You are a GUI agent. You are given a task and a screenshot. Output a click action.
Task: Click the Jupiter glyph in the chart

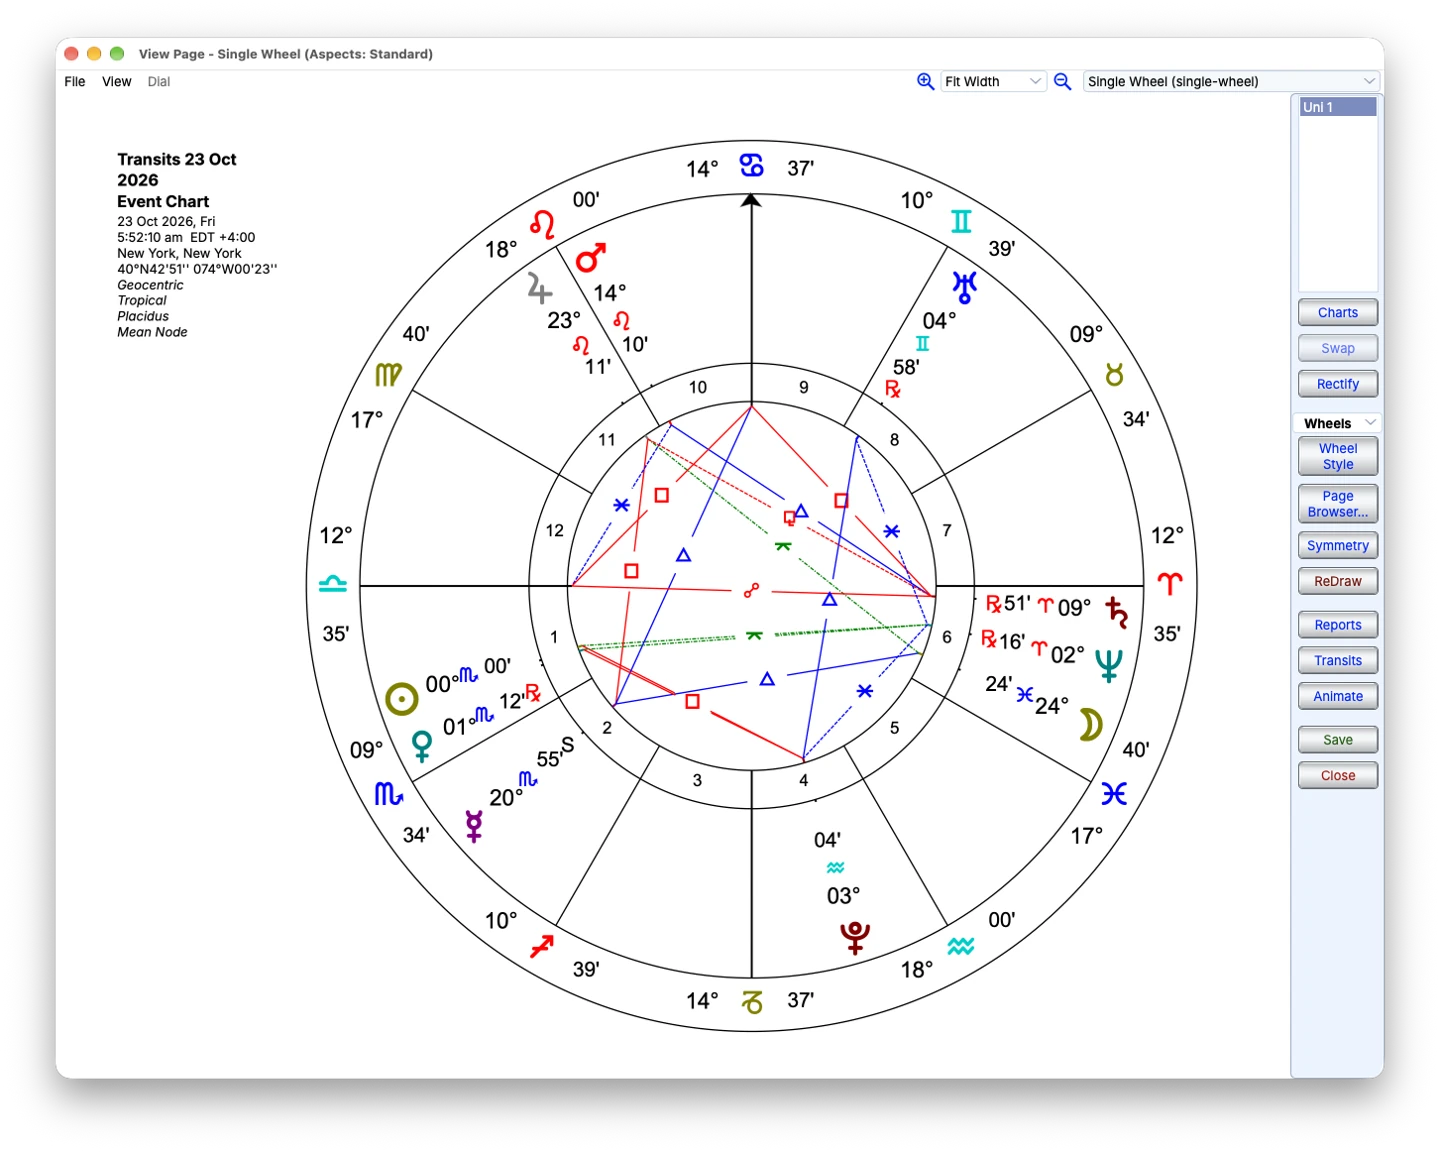[x=539, y=288]
